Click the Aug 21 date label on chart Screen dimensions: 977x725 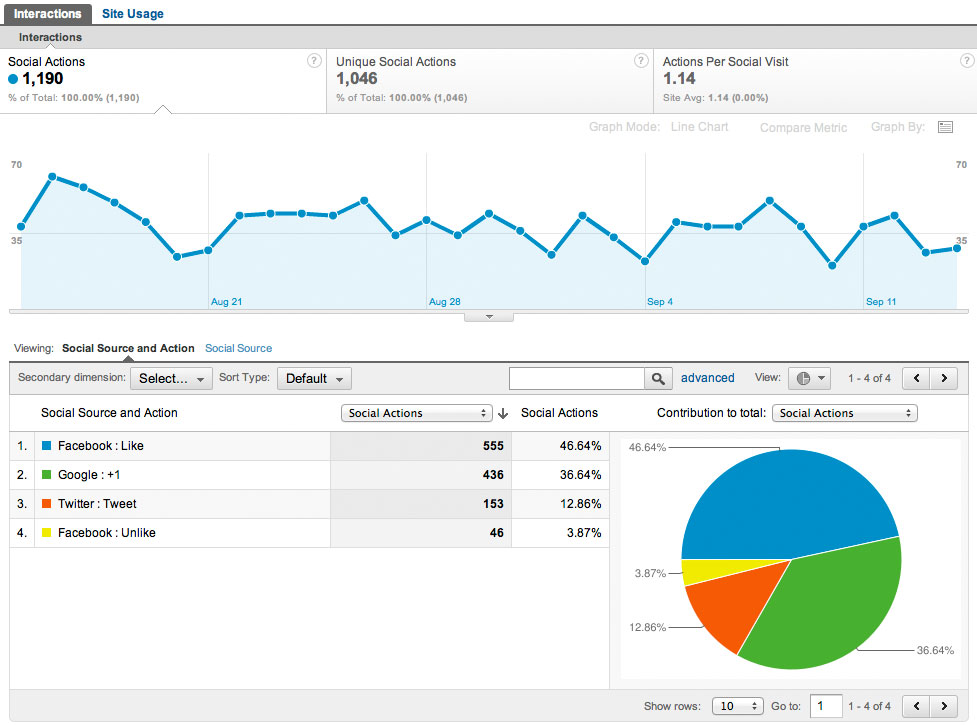(x=226, y=301)
